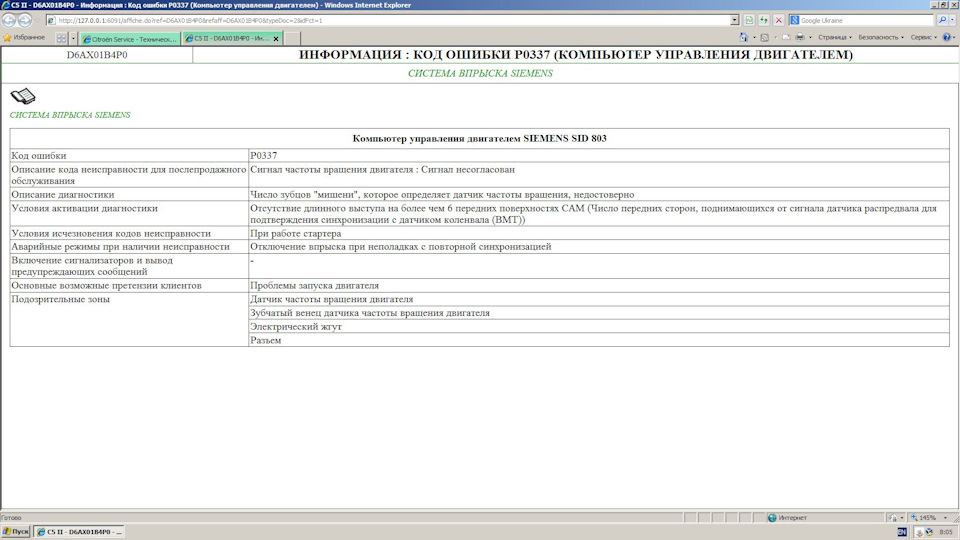Click the protected mode lock icon in status bar
This screenshot has height=540, width=960.
point(893,517)
